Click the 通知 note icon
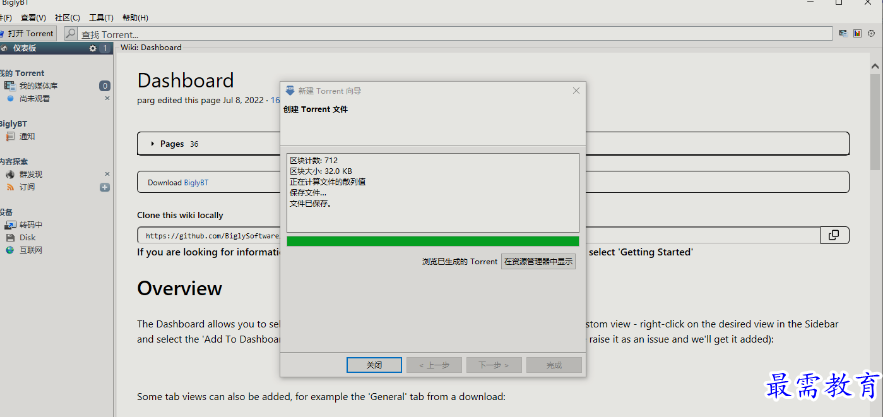The width and height of the screenshot is (888, 417). 10,137
